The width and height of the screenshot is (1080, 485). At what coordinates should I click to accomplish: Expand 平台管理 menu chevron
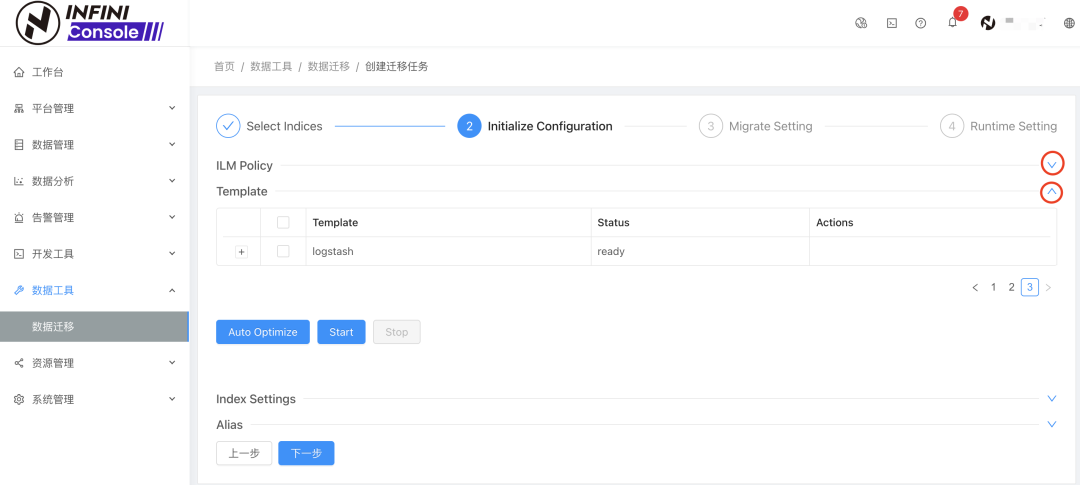click(x=172, y=108)
